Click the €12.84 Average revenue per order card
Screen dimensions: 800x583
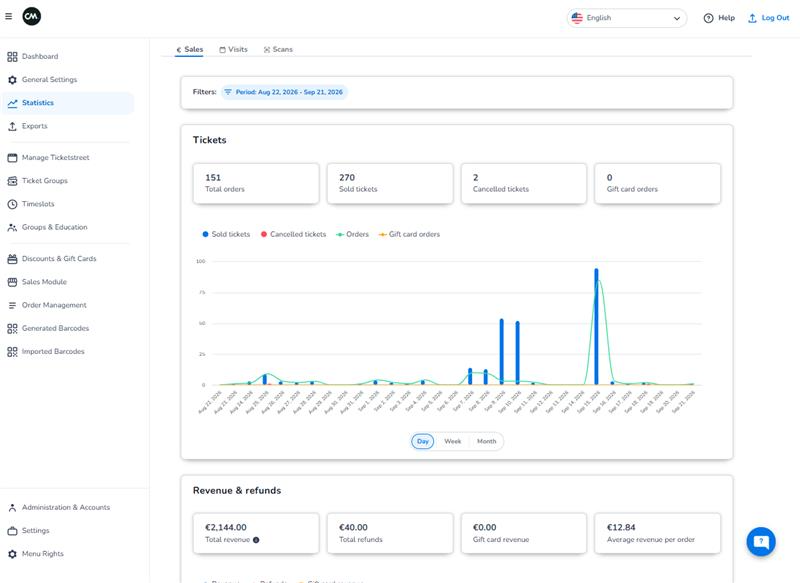tap(658, 534)
